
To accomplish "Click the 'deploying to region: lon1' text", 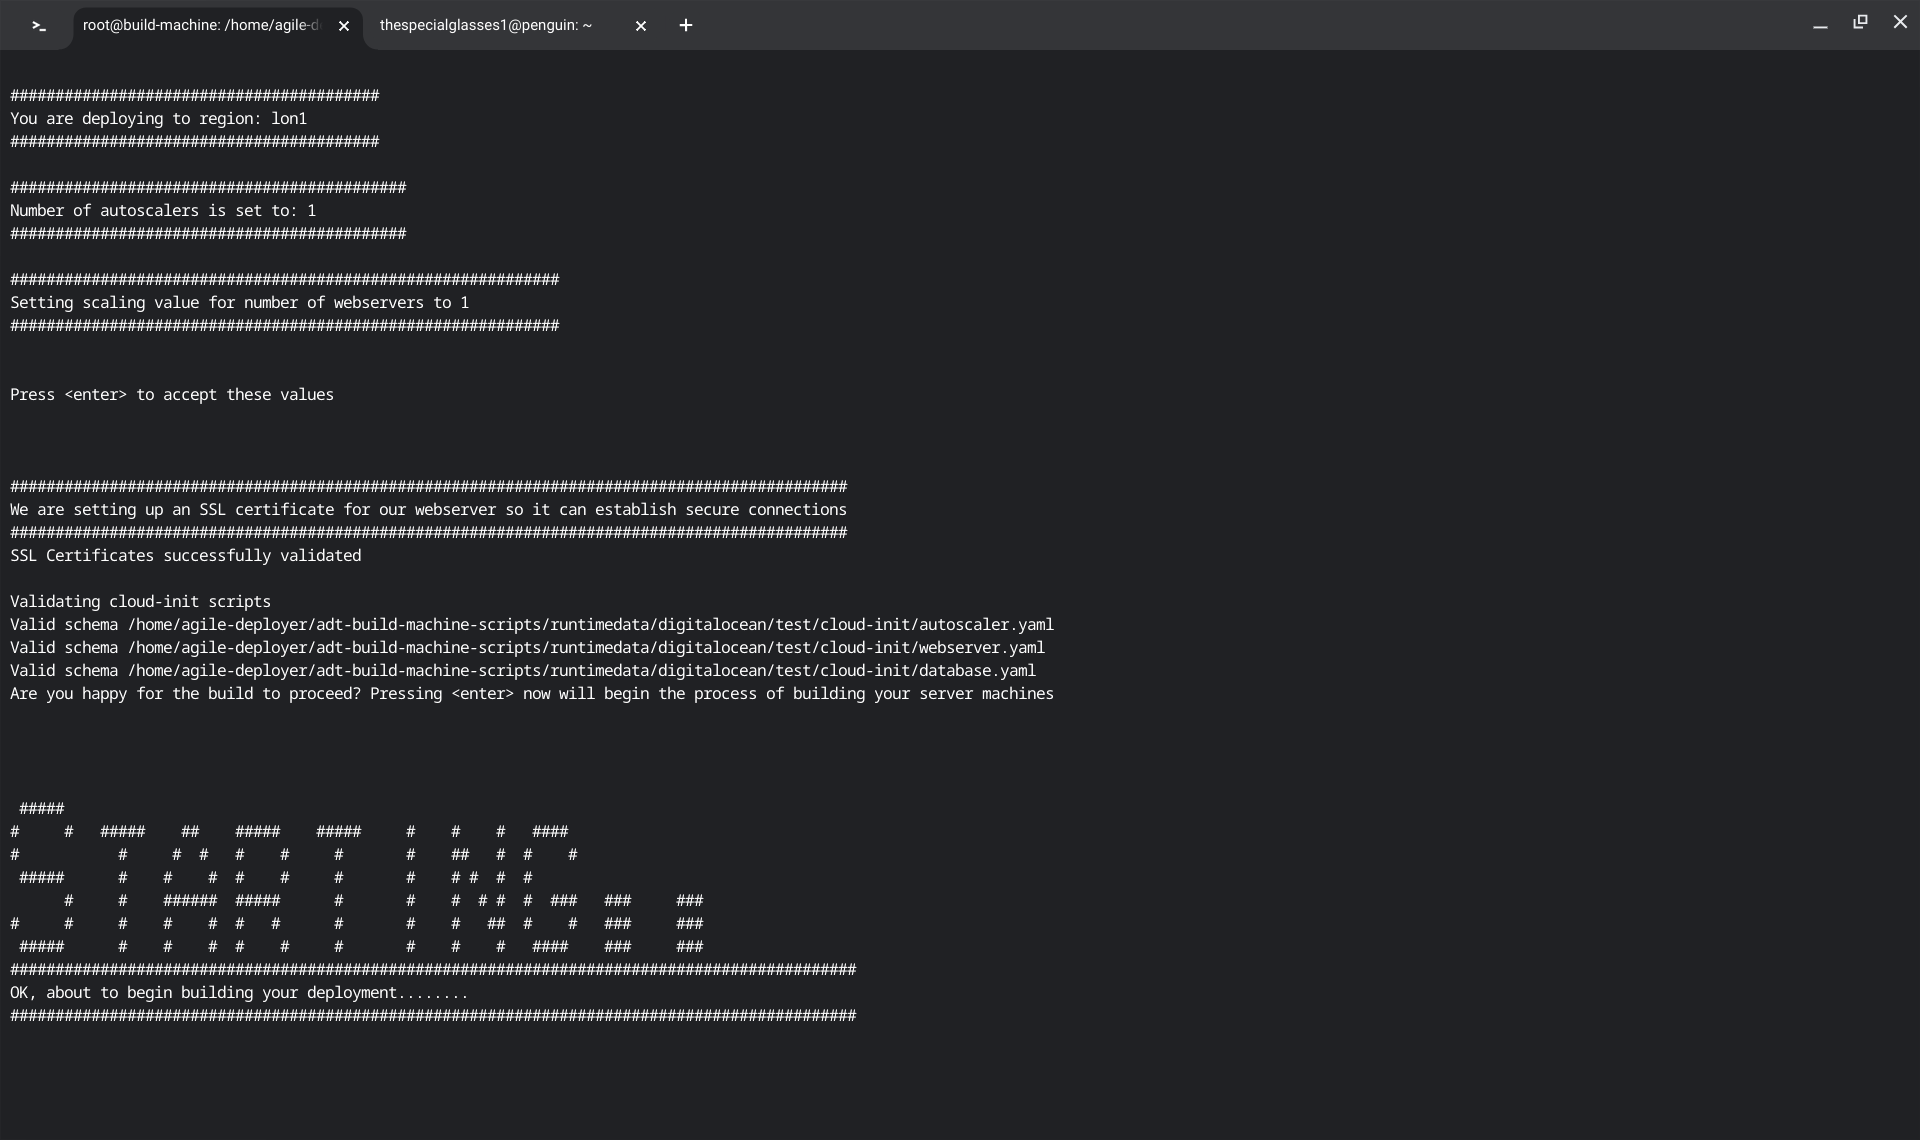I will [x=159, y=119].
